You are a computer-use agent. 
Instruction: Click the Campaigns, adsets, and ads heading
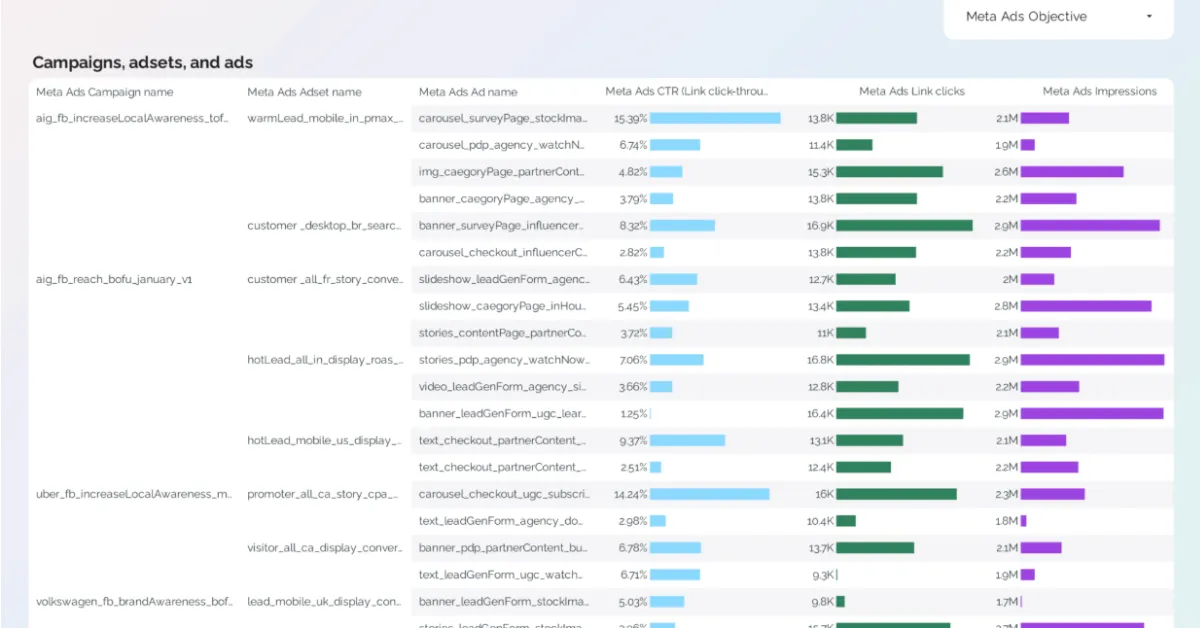(144, 62)
